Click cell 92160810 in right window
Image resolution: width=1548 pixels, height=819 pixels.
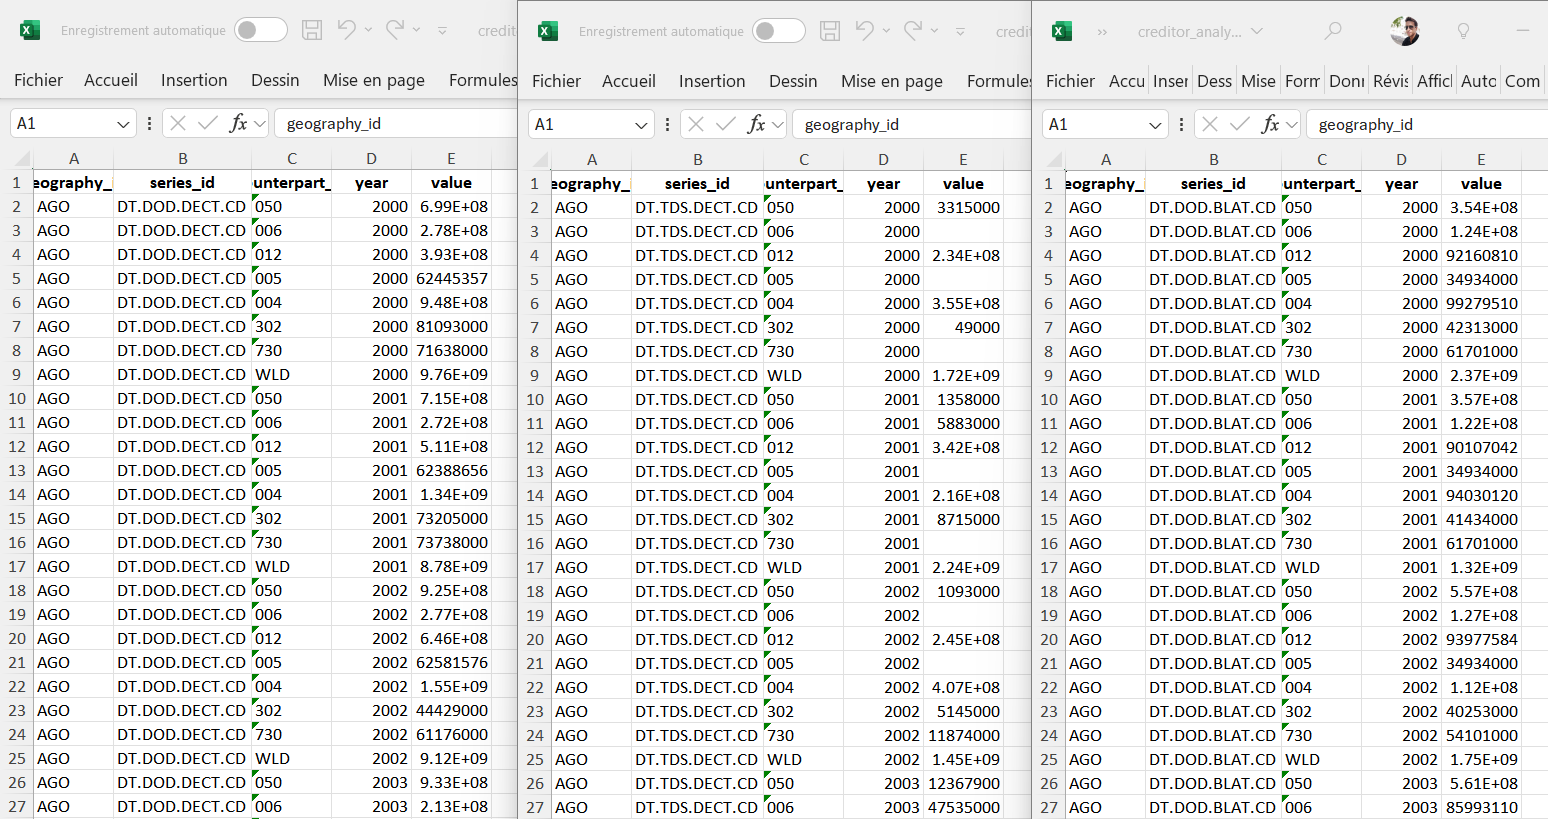[x=1481, y=255]
